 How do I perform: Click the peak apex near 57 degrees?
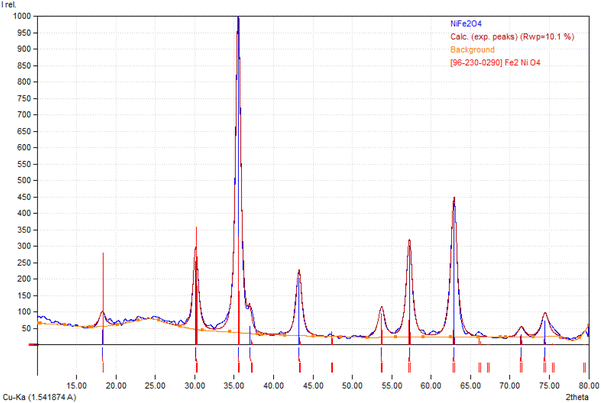click(x=409, y=240)
